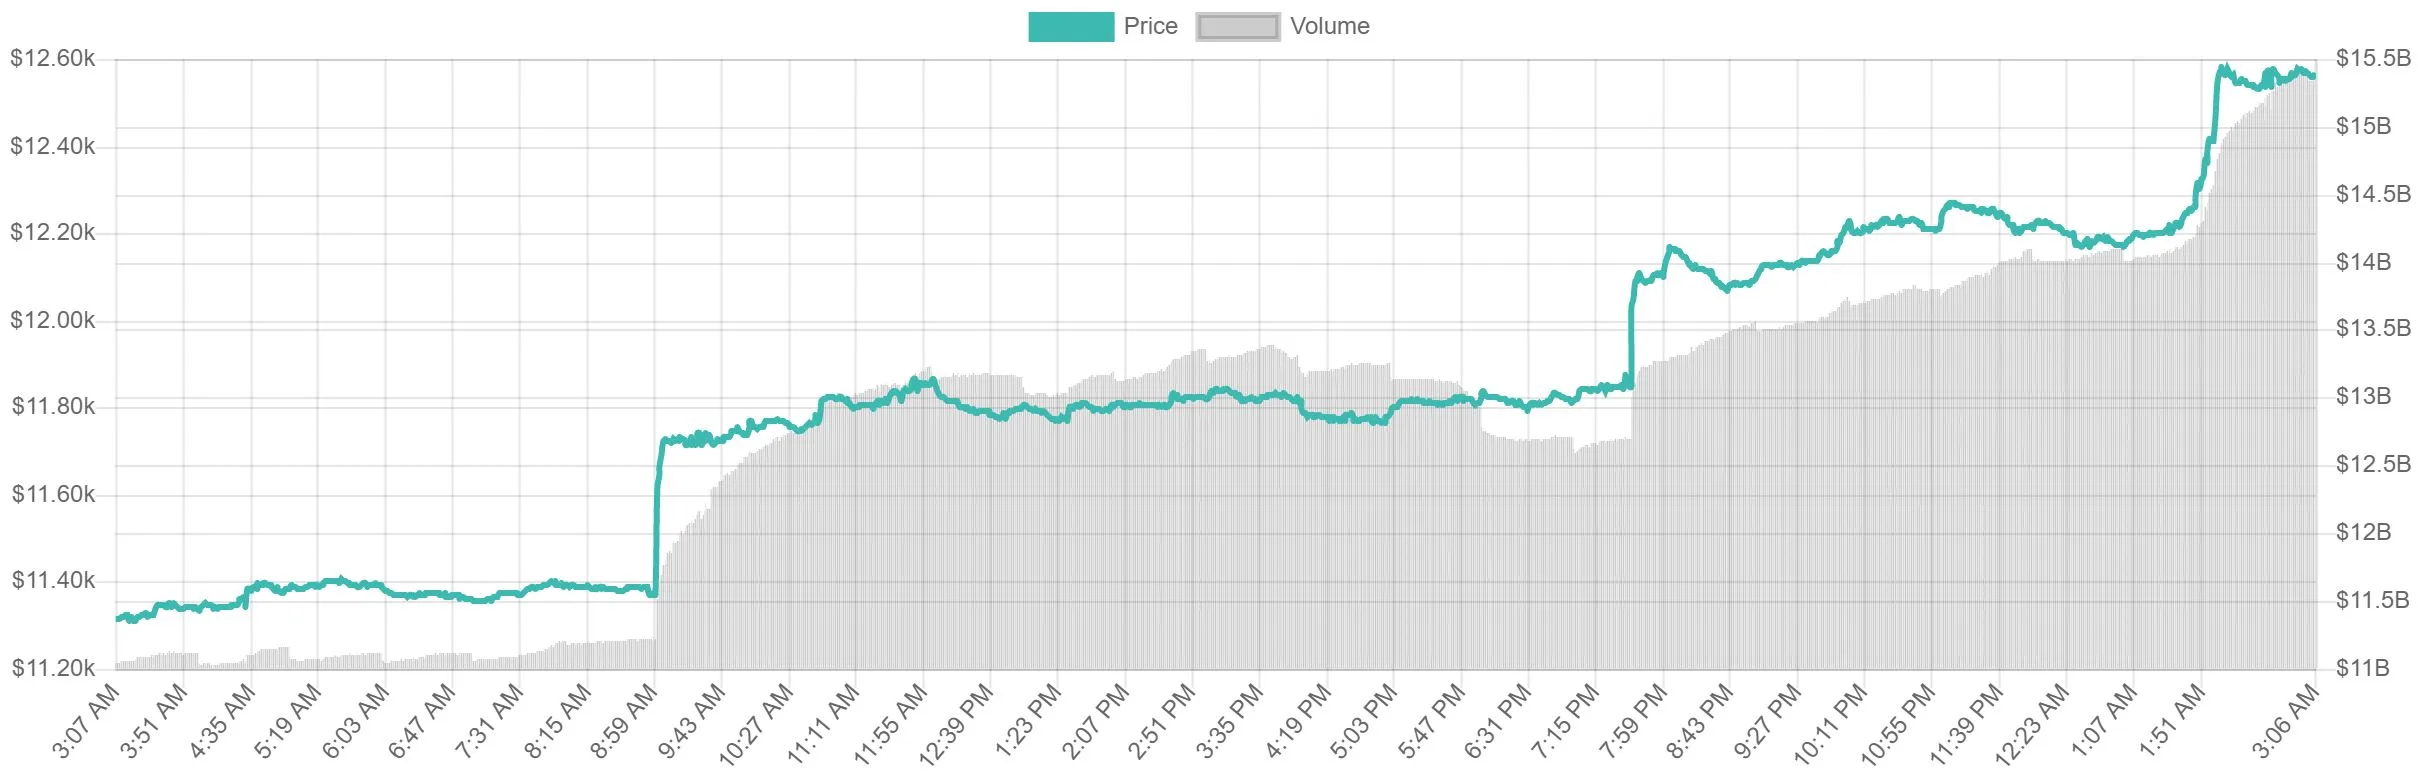Click the 1:51 AM time axis label
This screenshot has width=2418, height=774.
pos(2172,720)
